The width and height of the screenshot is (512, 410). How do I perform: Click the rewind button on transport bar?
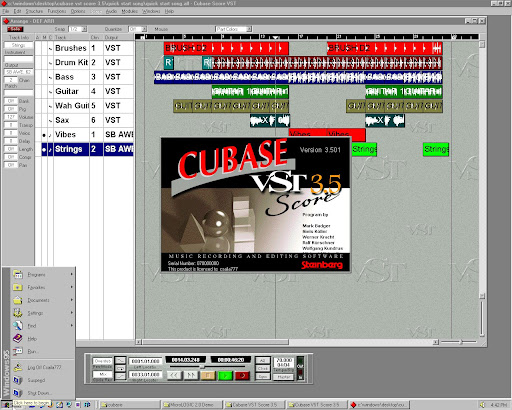174,375
